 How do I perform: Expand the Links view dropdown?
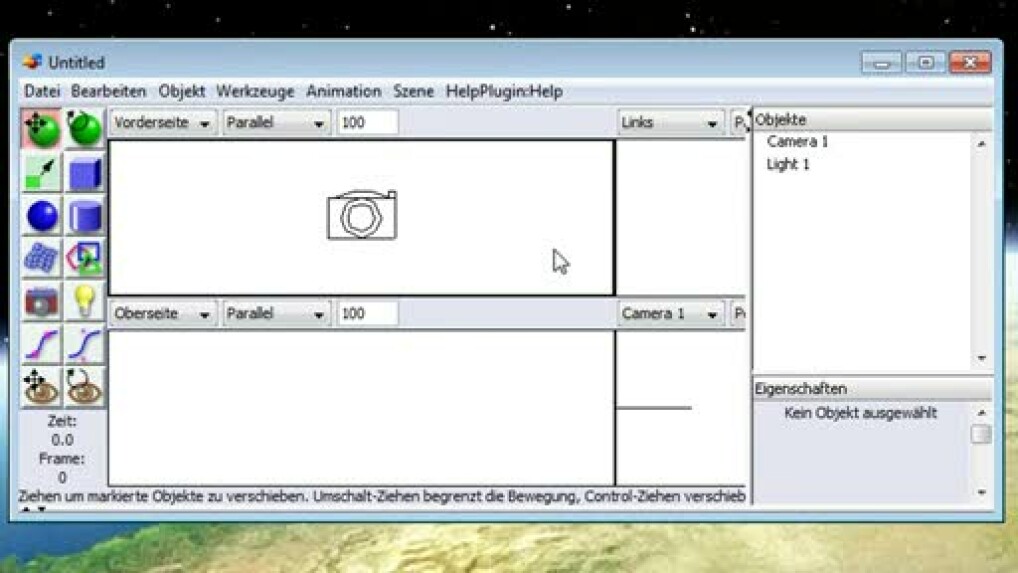[x=670, y=123]
